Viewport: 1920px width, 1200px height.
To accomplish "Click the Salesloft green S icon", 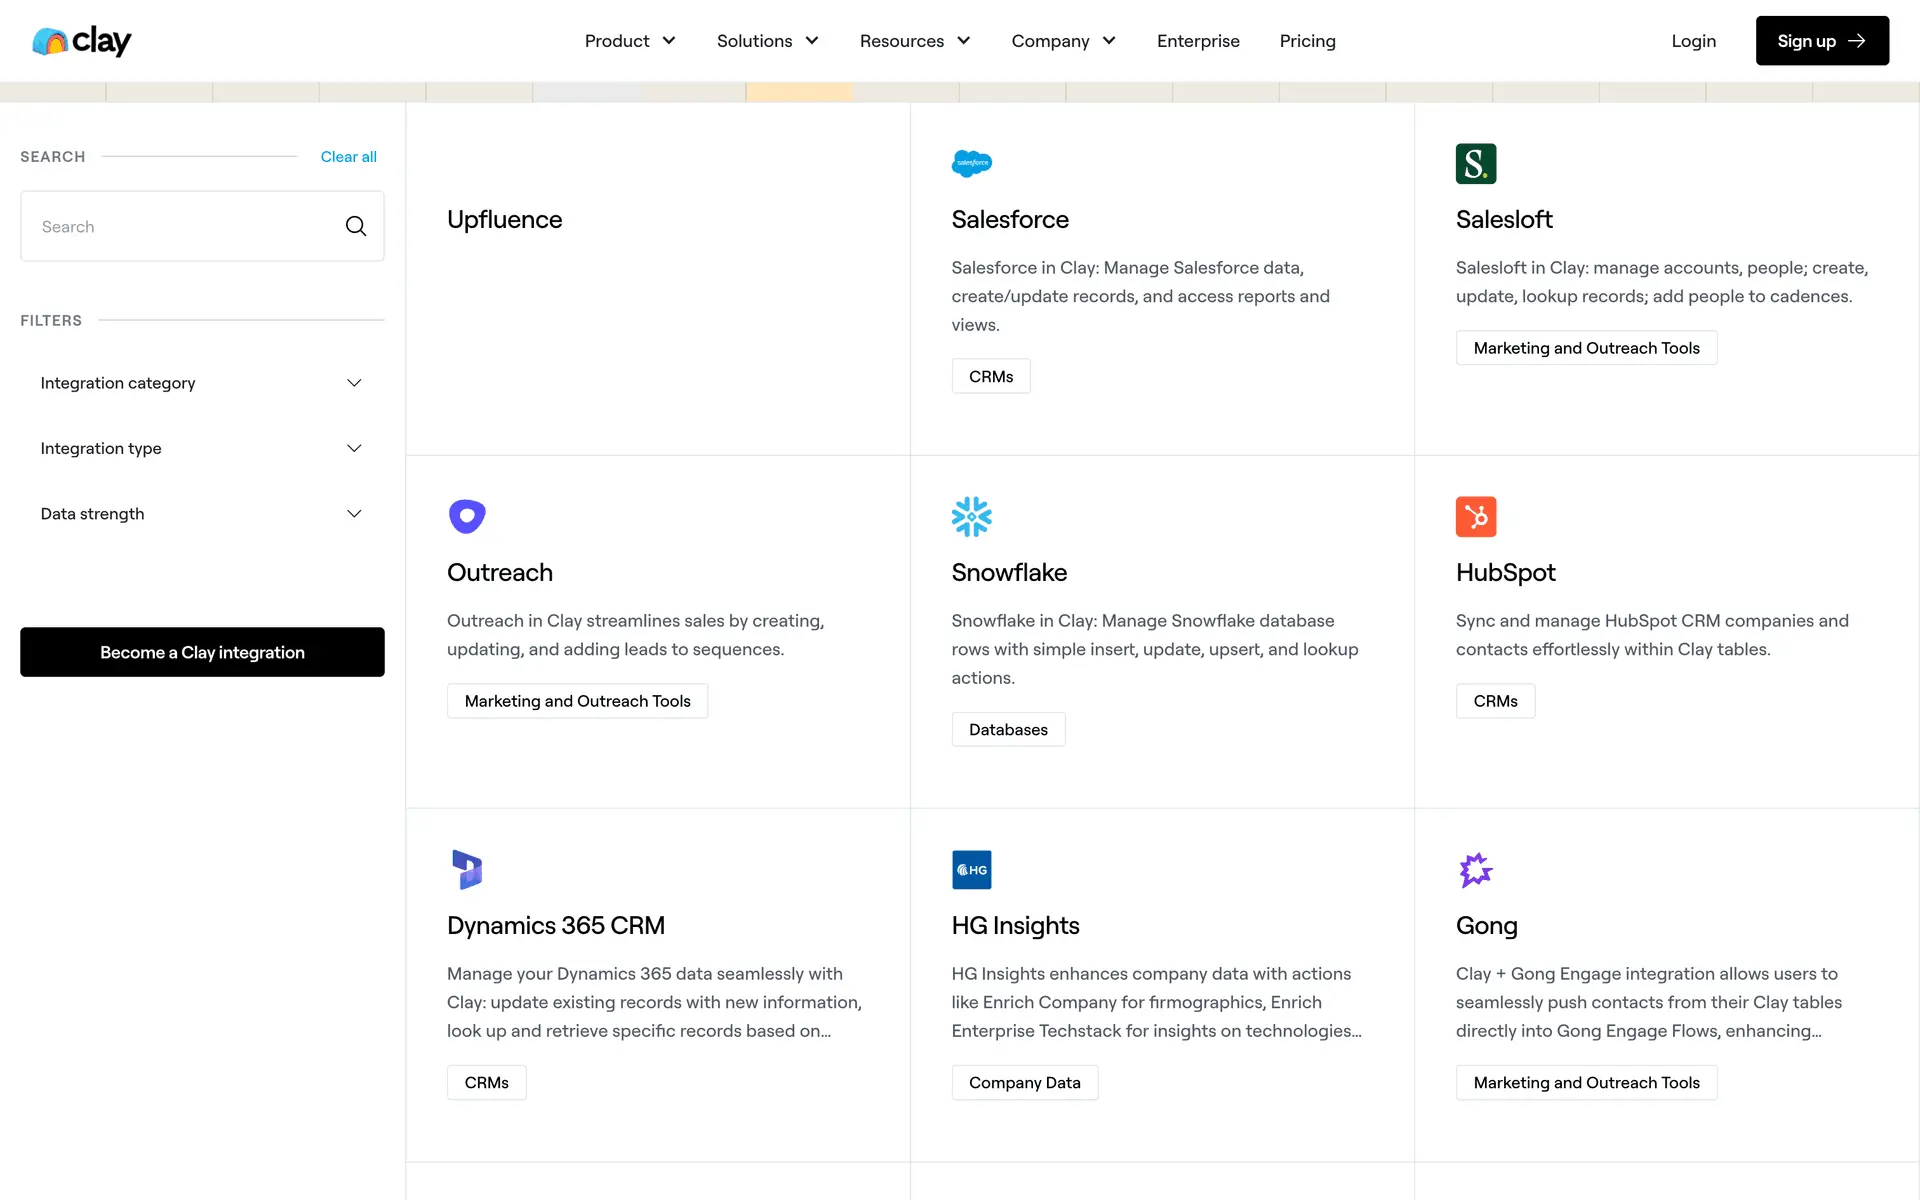I will click(1475, 164).
